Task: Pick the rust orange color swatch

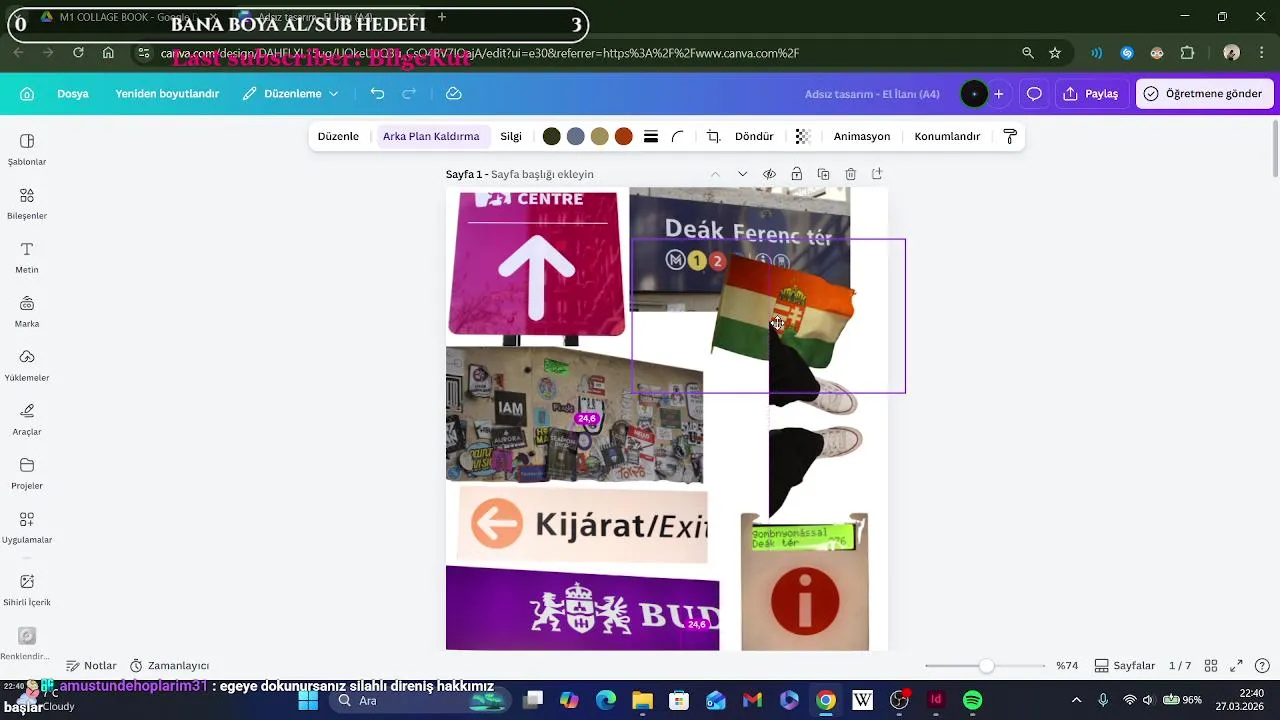Action: 624,136
